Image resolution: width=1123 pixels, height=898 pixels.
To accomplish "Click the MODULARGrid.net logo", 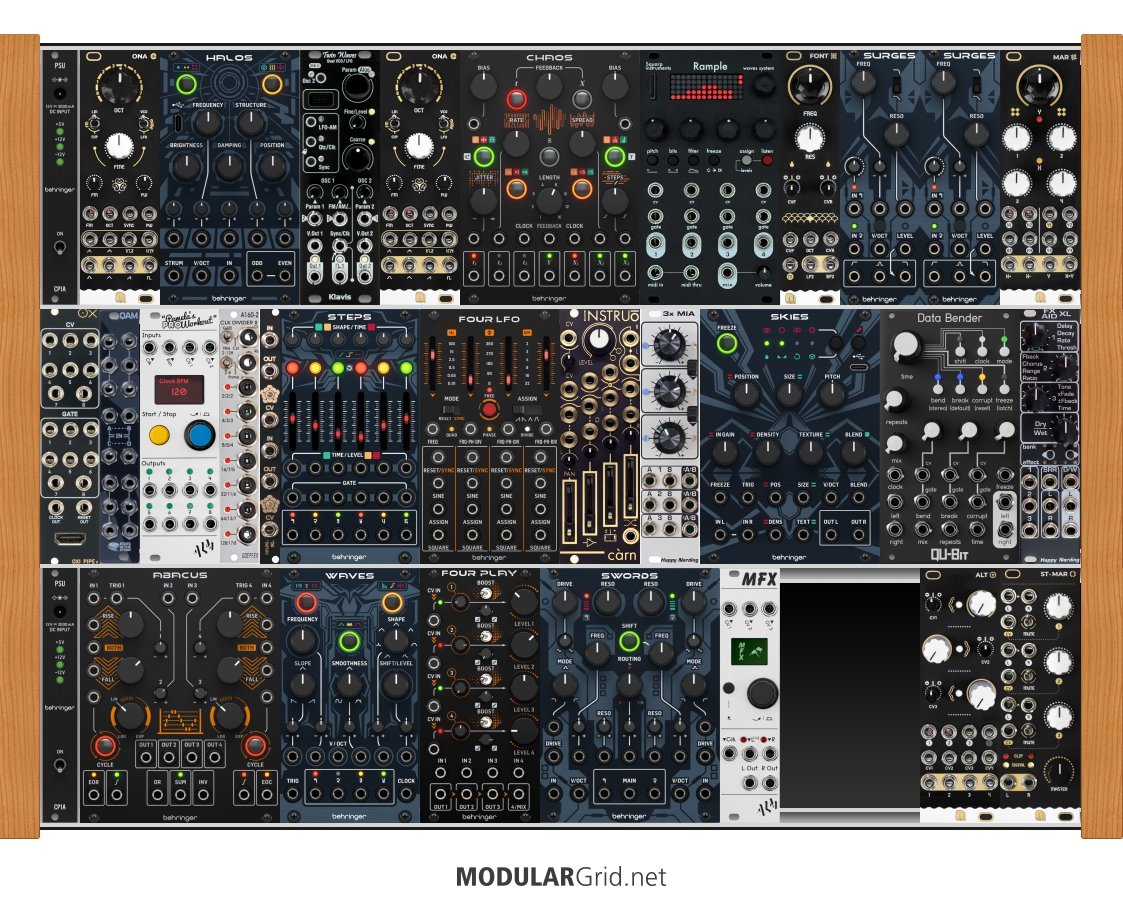I will point(561,877).
